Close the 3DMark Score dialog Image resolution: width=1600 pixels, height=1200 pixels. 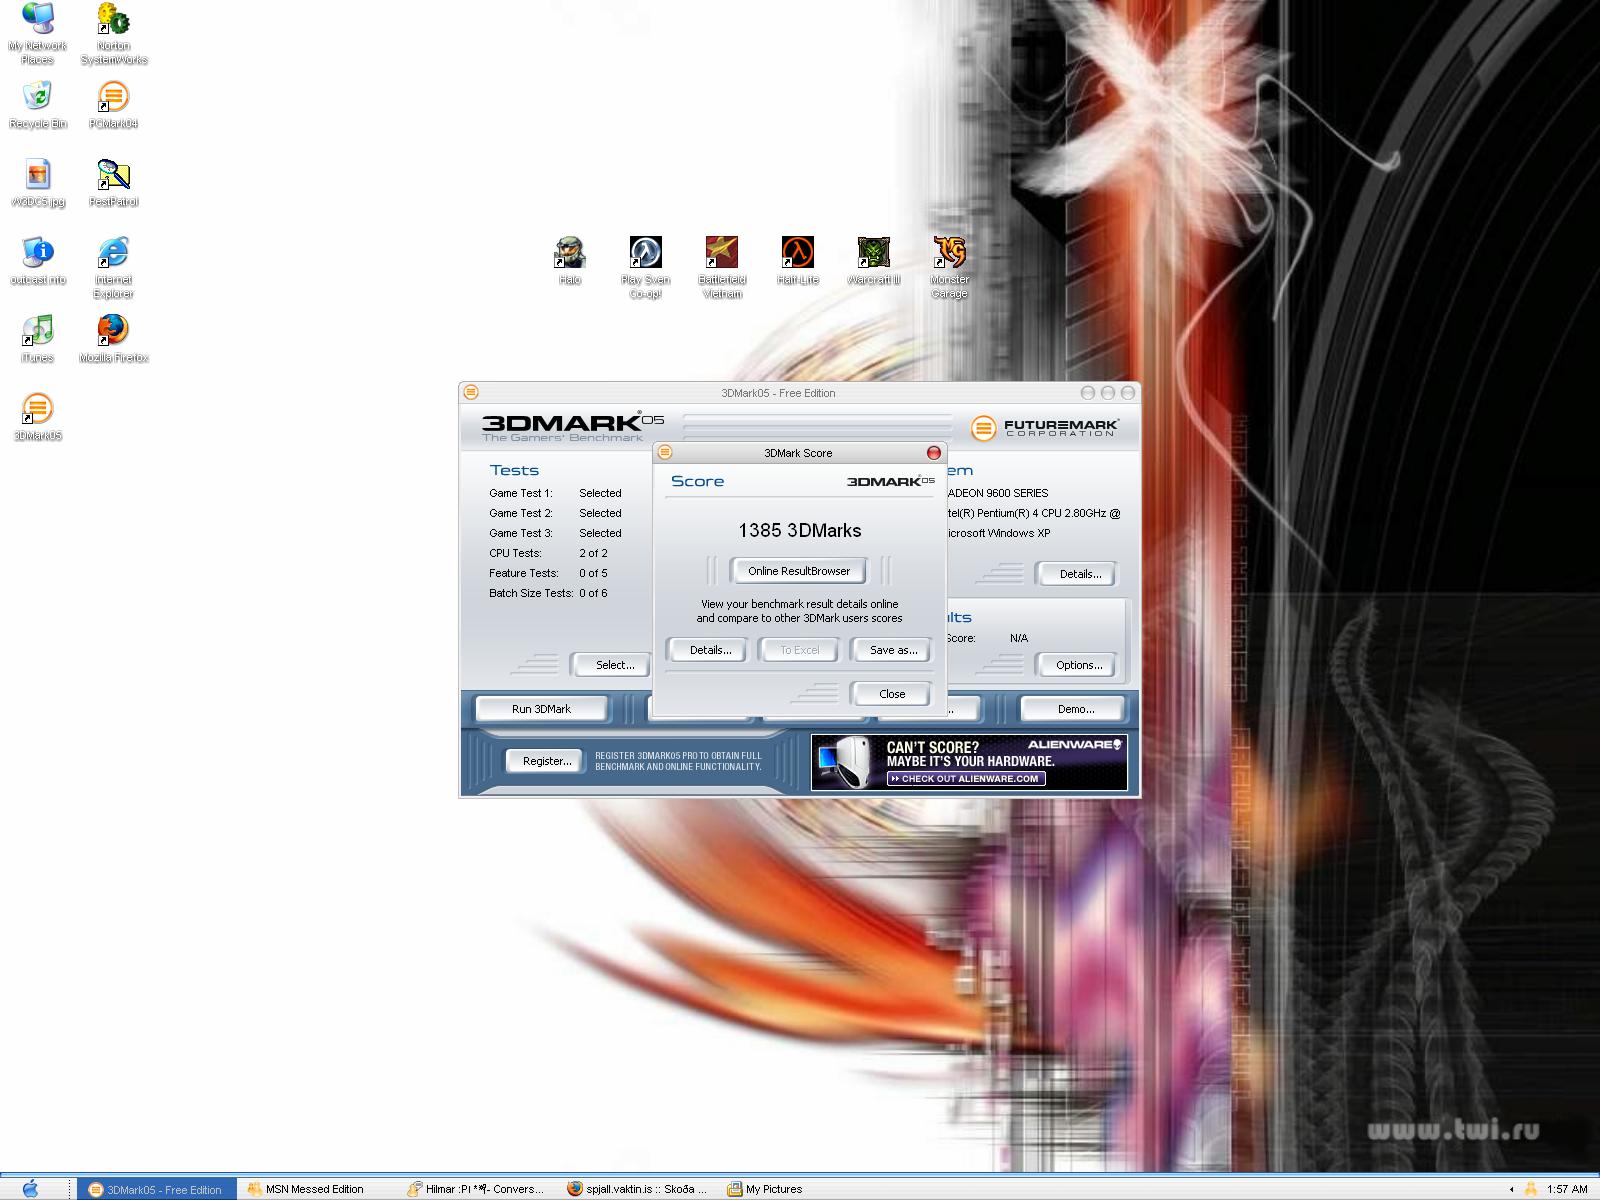[x=891, y=694]
